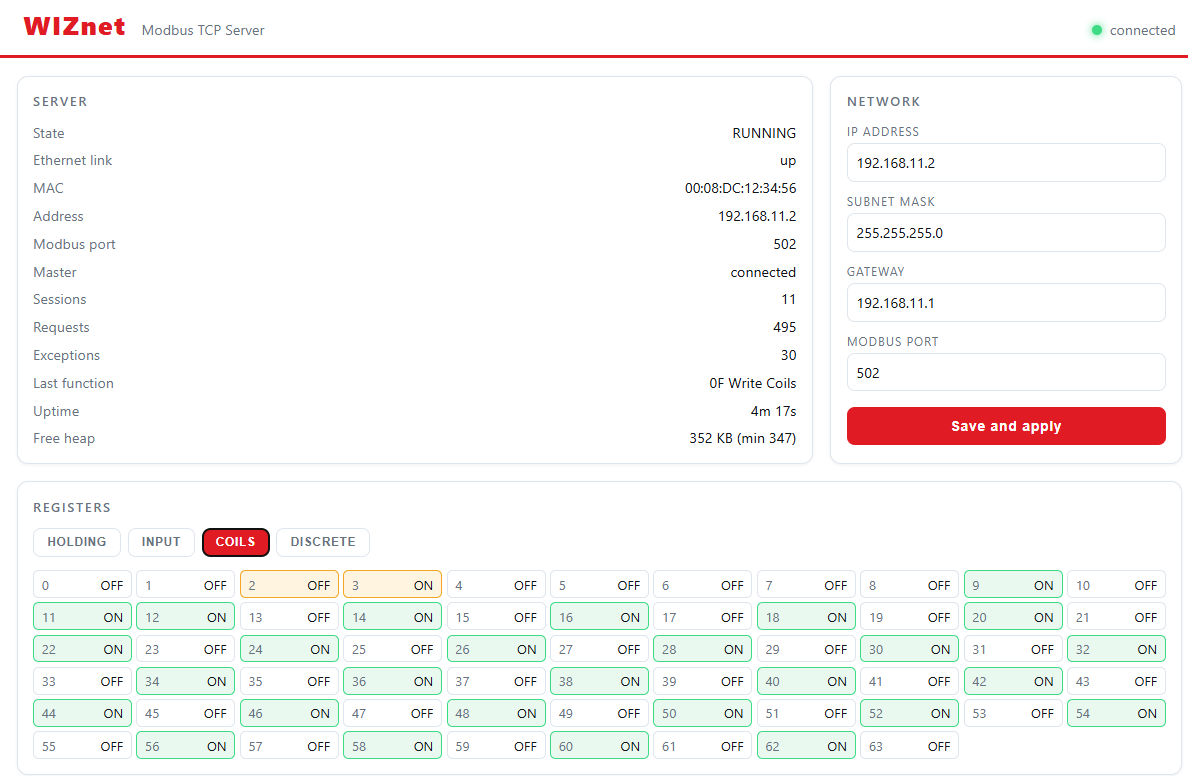1188x776 pixels.
Task: Click Save and apply button
Action: coord(1006,426)
